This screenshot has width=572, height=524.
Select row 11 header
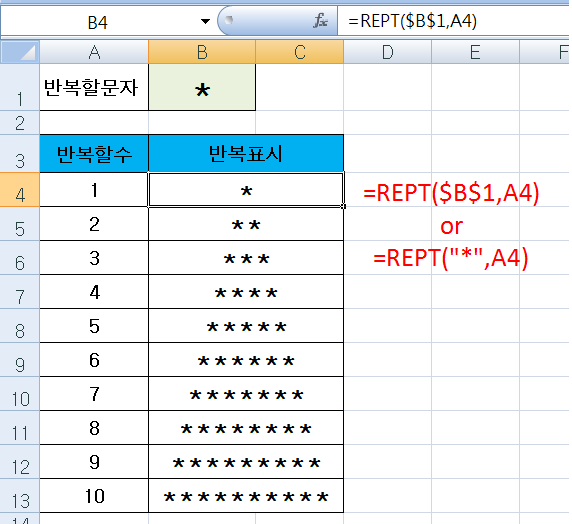[20, 427]
